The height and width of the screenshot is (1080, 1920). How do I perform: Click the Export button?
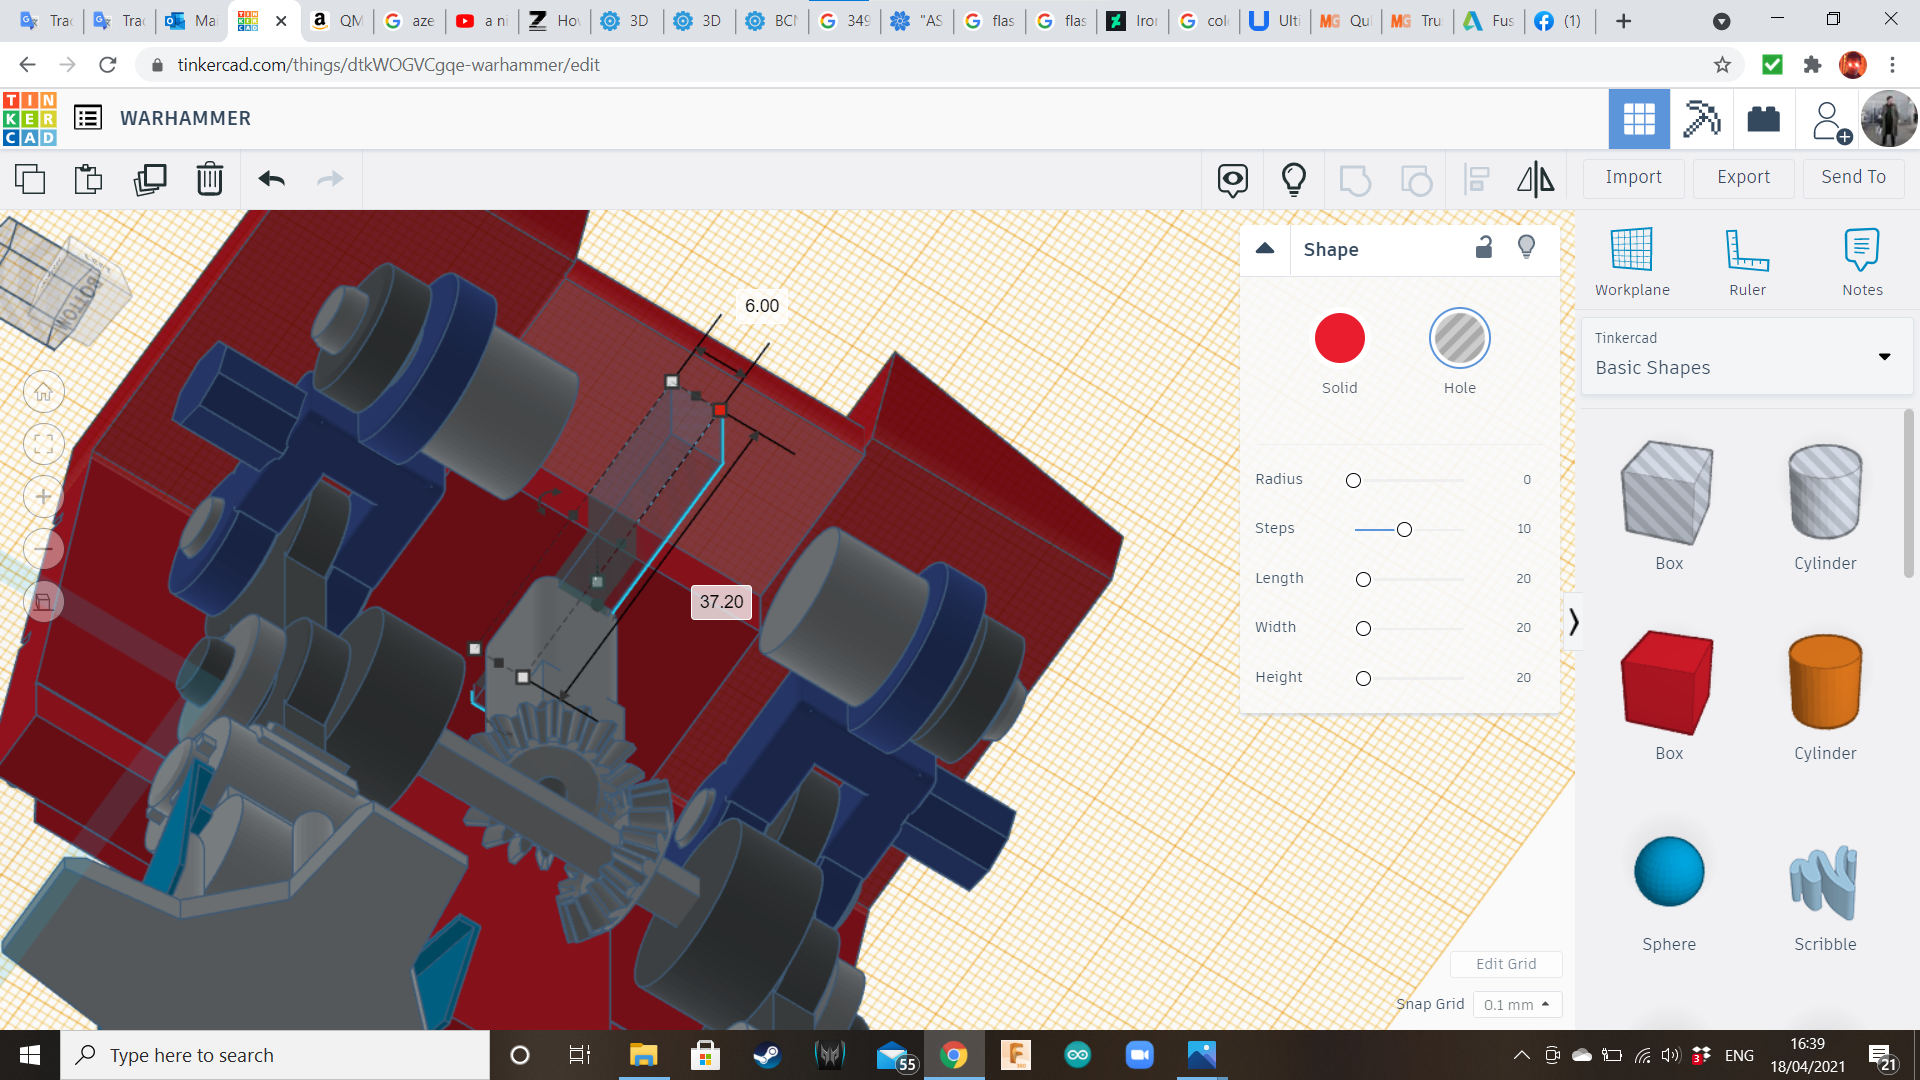[x=1743, y=177]
